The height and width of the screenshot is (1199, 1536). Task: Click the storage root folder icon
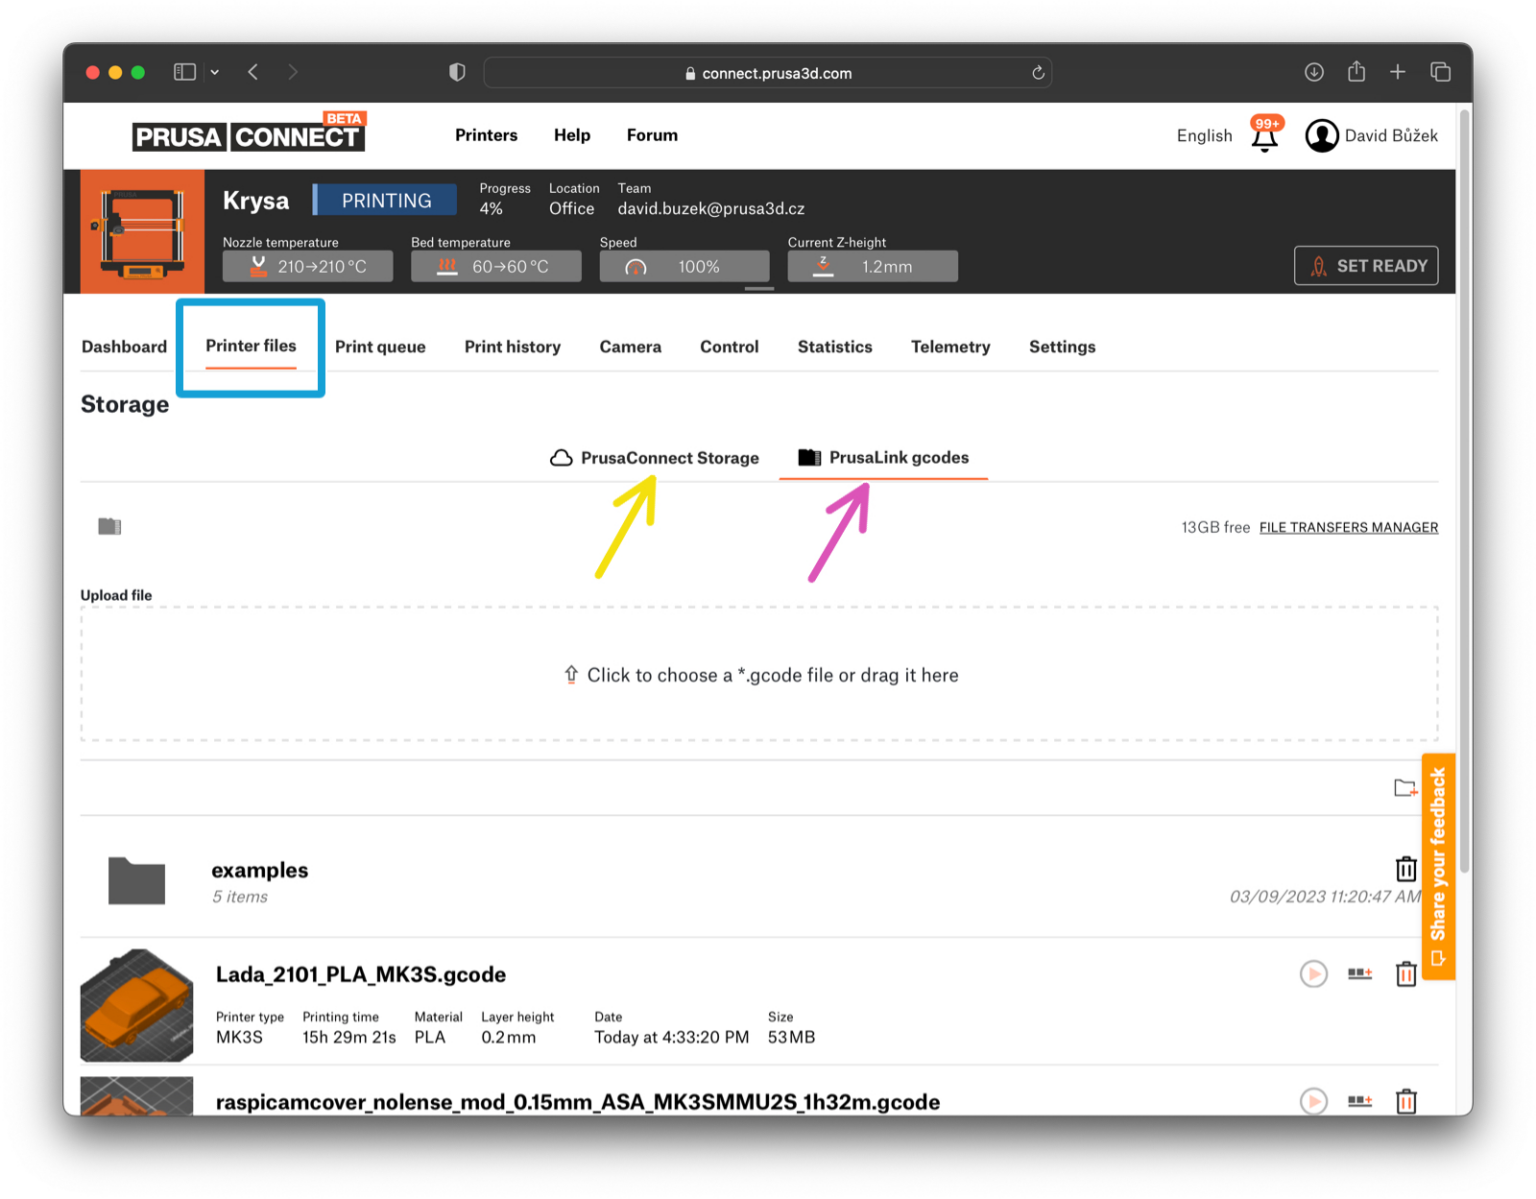pyautogui.click(x=110, y=526)
